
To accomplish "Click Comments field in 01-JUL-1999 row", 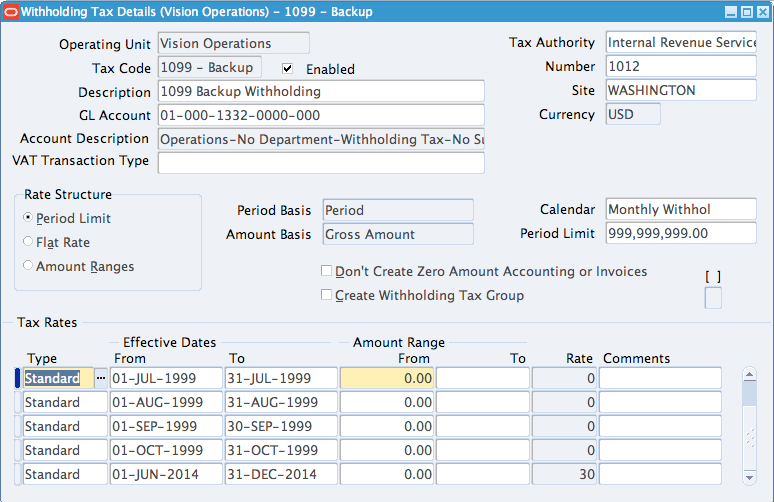I will (x=660, y=378).
